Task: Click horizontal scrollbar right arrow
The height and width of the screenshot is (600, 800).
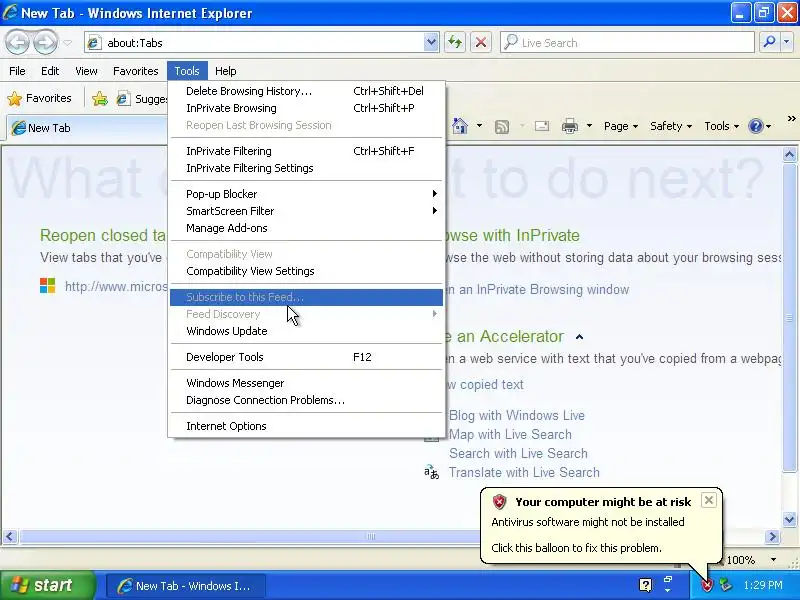Action: pyautogui.click(x=773, y=536)
